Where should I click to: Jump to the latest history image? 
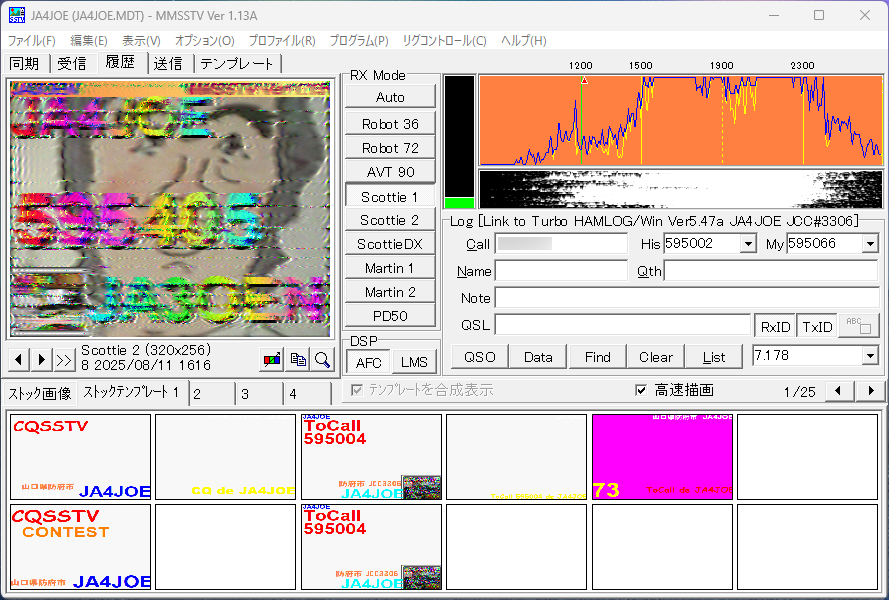pyautogui.click(x=64, y=360)
